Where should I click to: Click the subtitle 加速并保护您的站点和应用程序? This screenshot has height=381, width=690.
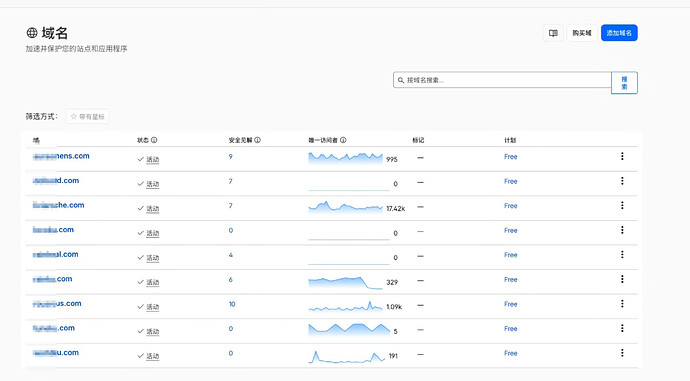[76, 49]
